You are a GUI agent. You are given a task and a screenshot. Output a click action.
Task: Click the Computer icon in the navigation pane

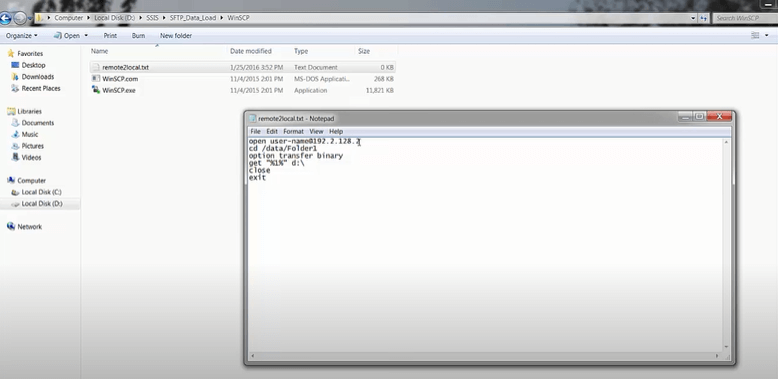(x=11, y=181)
